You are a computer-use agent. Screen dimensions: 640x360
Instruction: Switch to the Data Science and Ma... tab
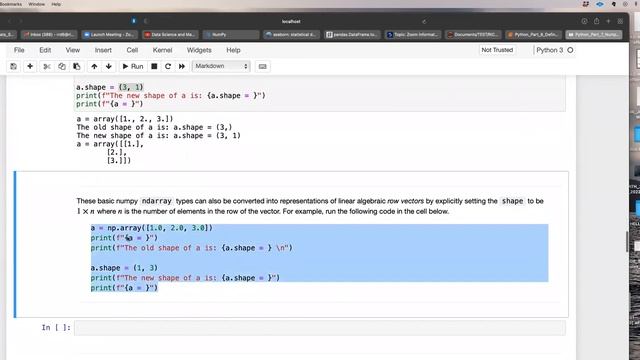click(170, 35)
